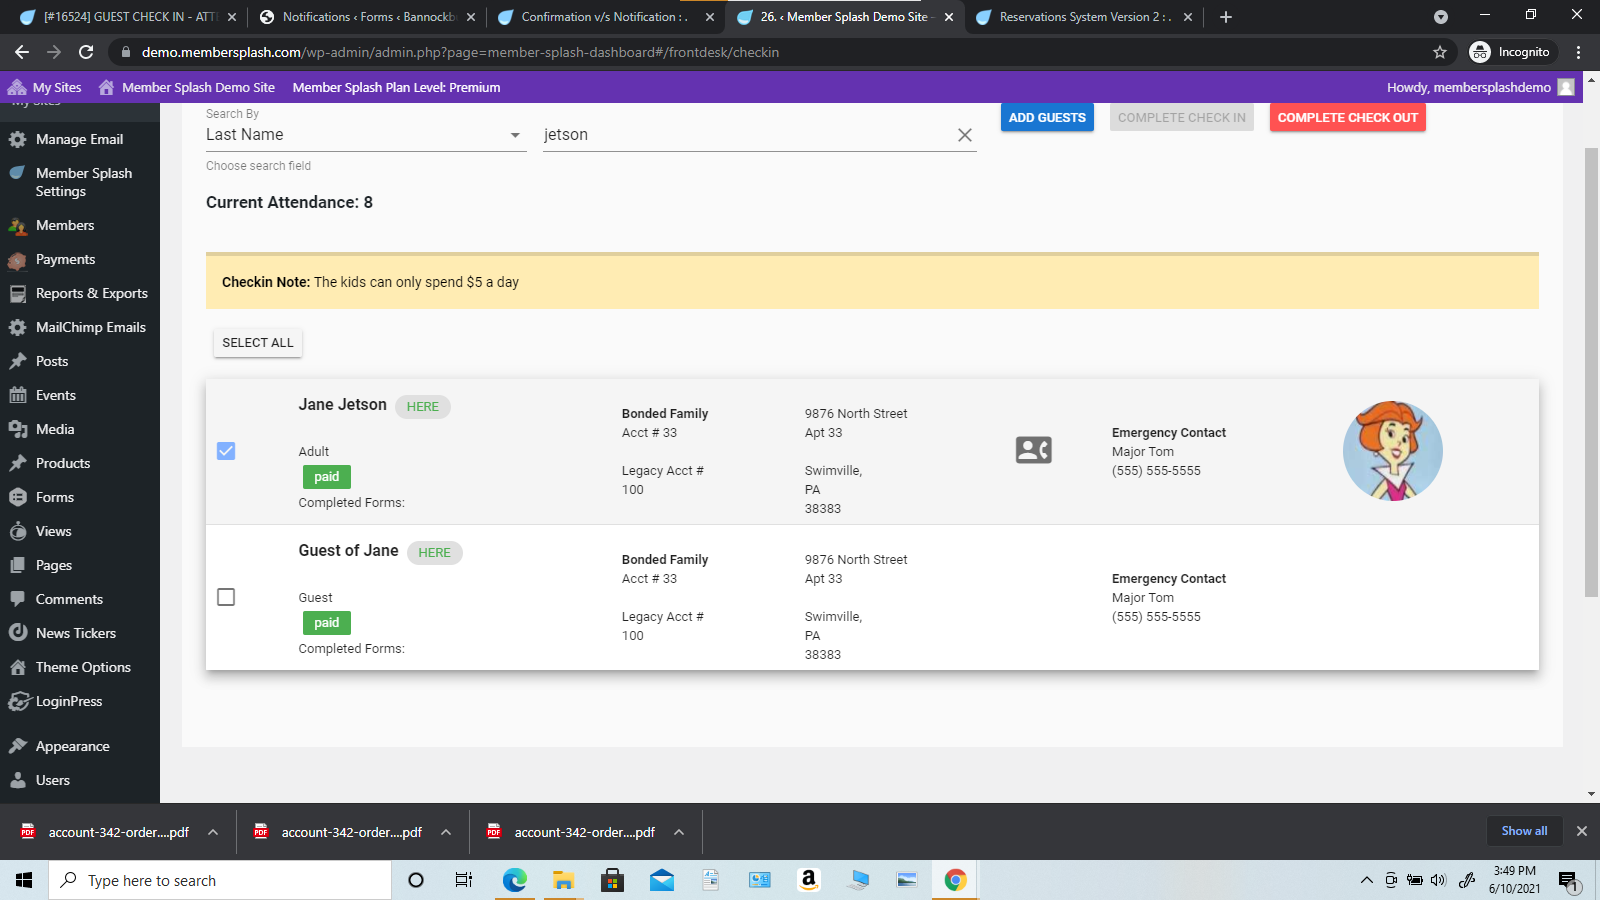The height and width of the screenshot is (900, 1600).
Task: Click the Reports & Exports icon
Action: point(17,293)
